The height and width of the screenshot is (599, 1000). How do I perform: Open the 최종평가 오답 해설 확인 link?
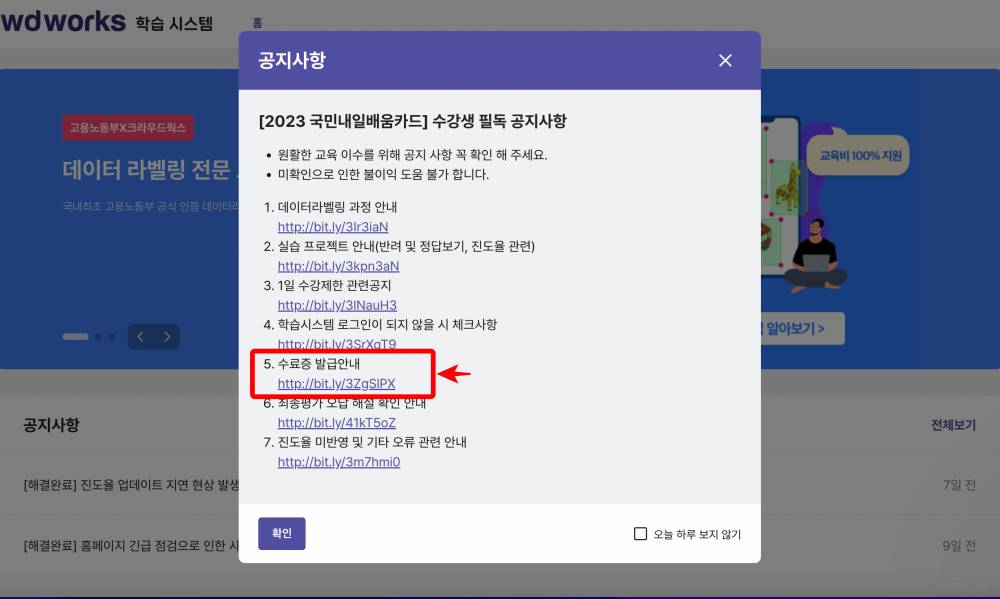(x=336, y=422)
